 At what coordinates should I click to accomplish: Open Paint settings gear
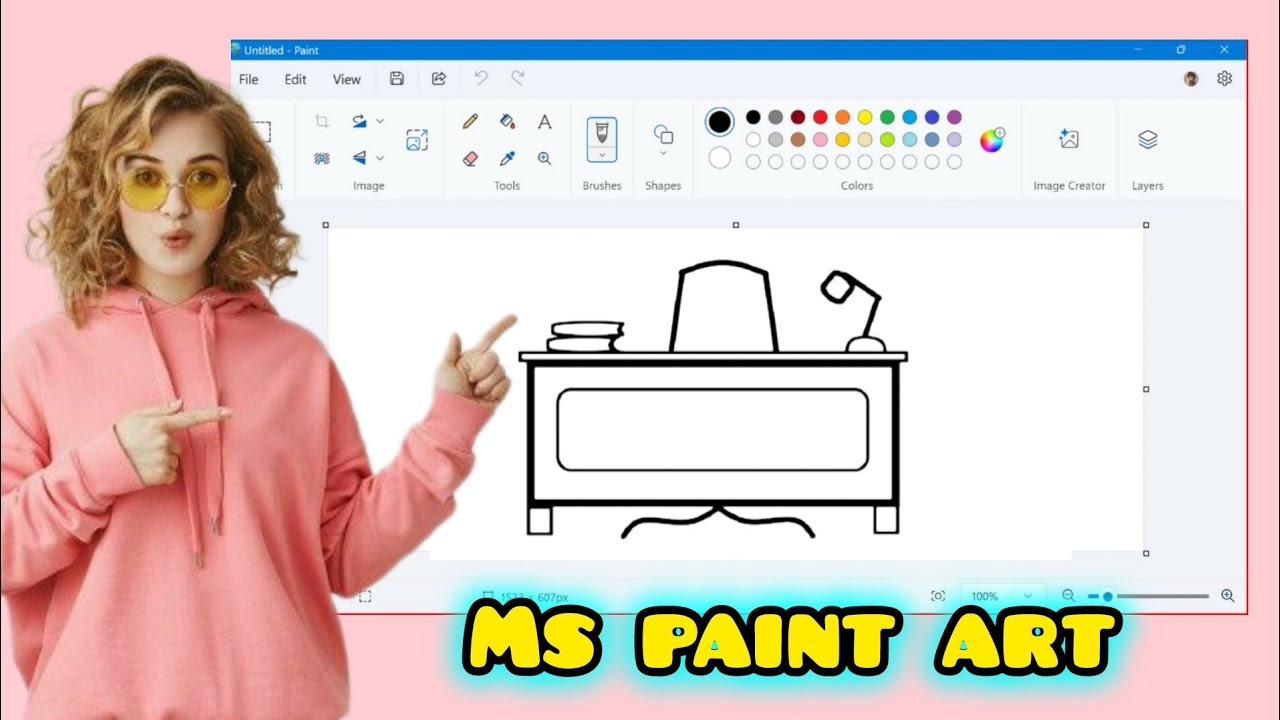1224,78
